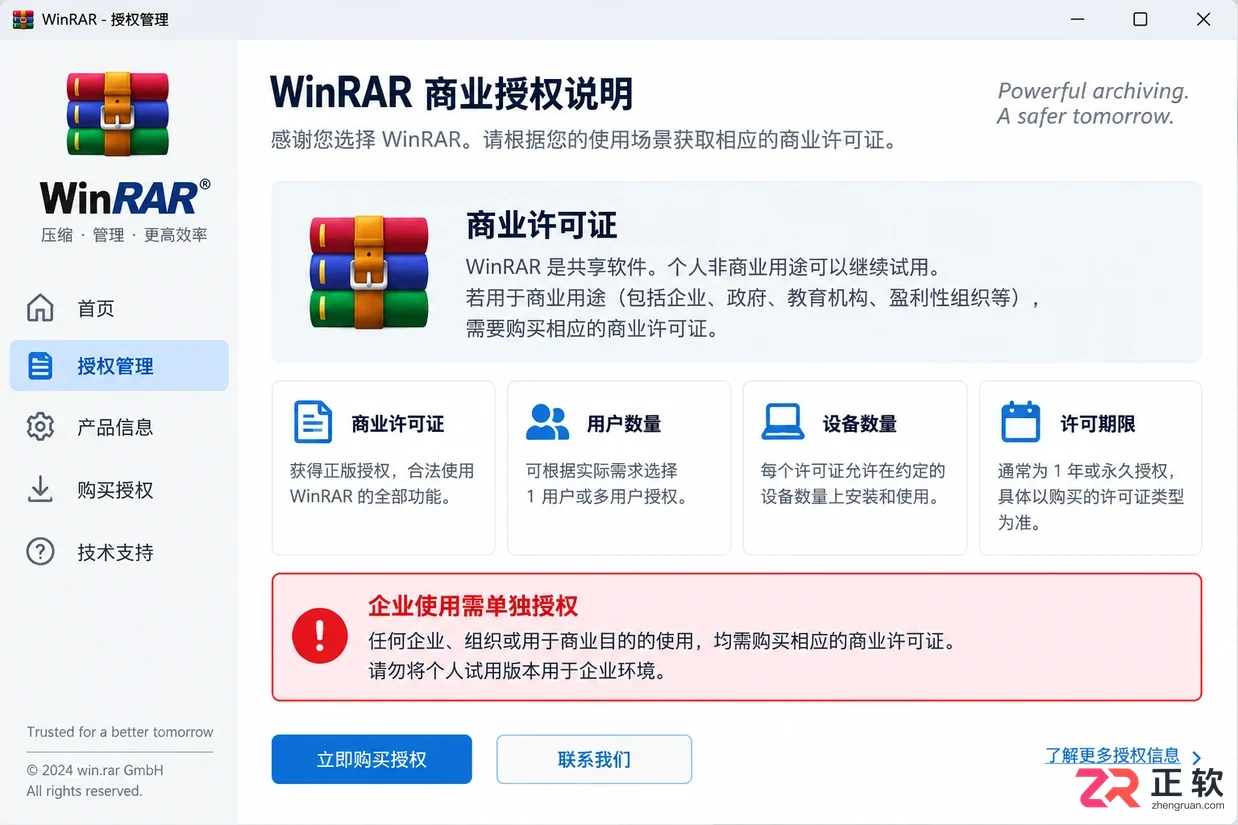Screen dimensions: 1238x825
Task: Click the 企业使用需单独授权 warning heading
Action: [x=473, y=606]
